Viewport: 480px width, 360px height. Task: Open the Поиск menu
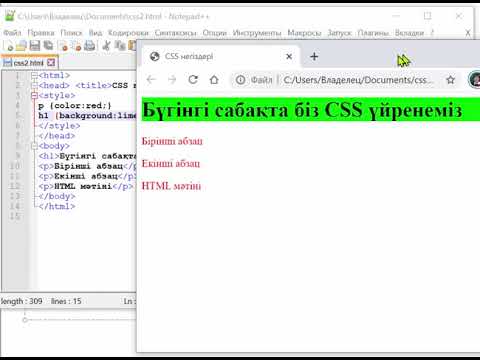[x=71, y=33]
